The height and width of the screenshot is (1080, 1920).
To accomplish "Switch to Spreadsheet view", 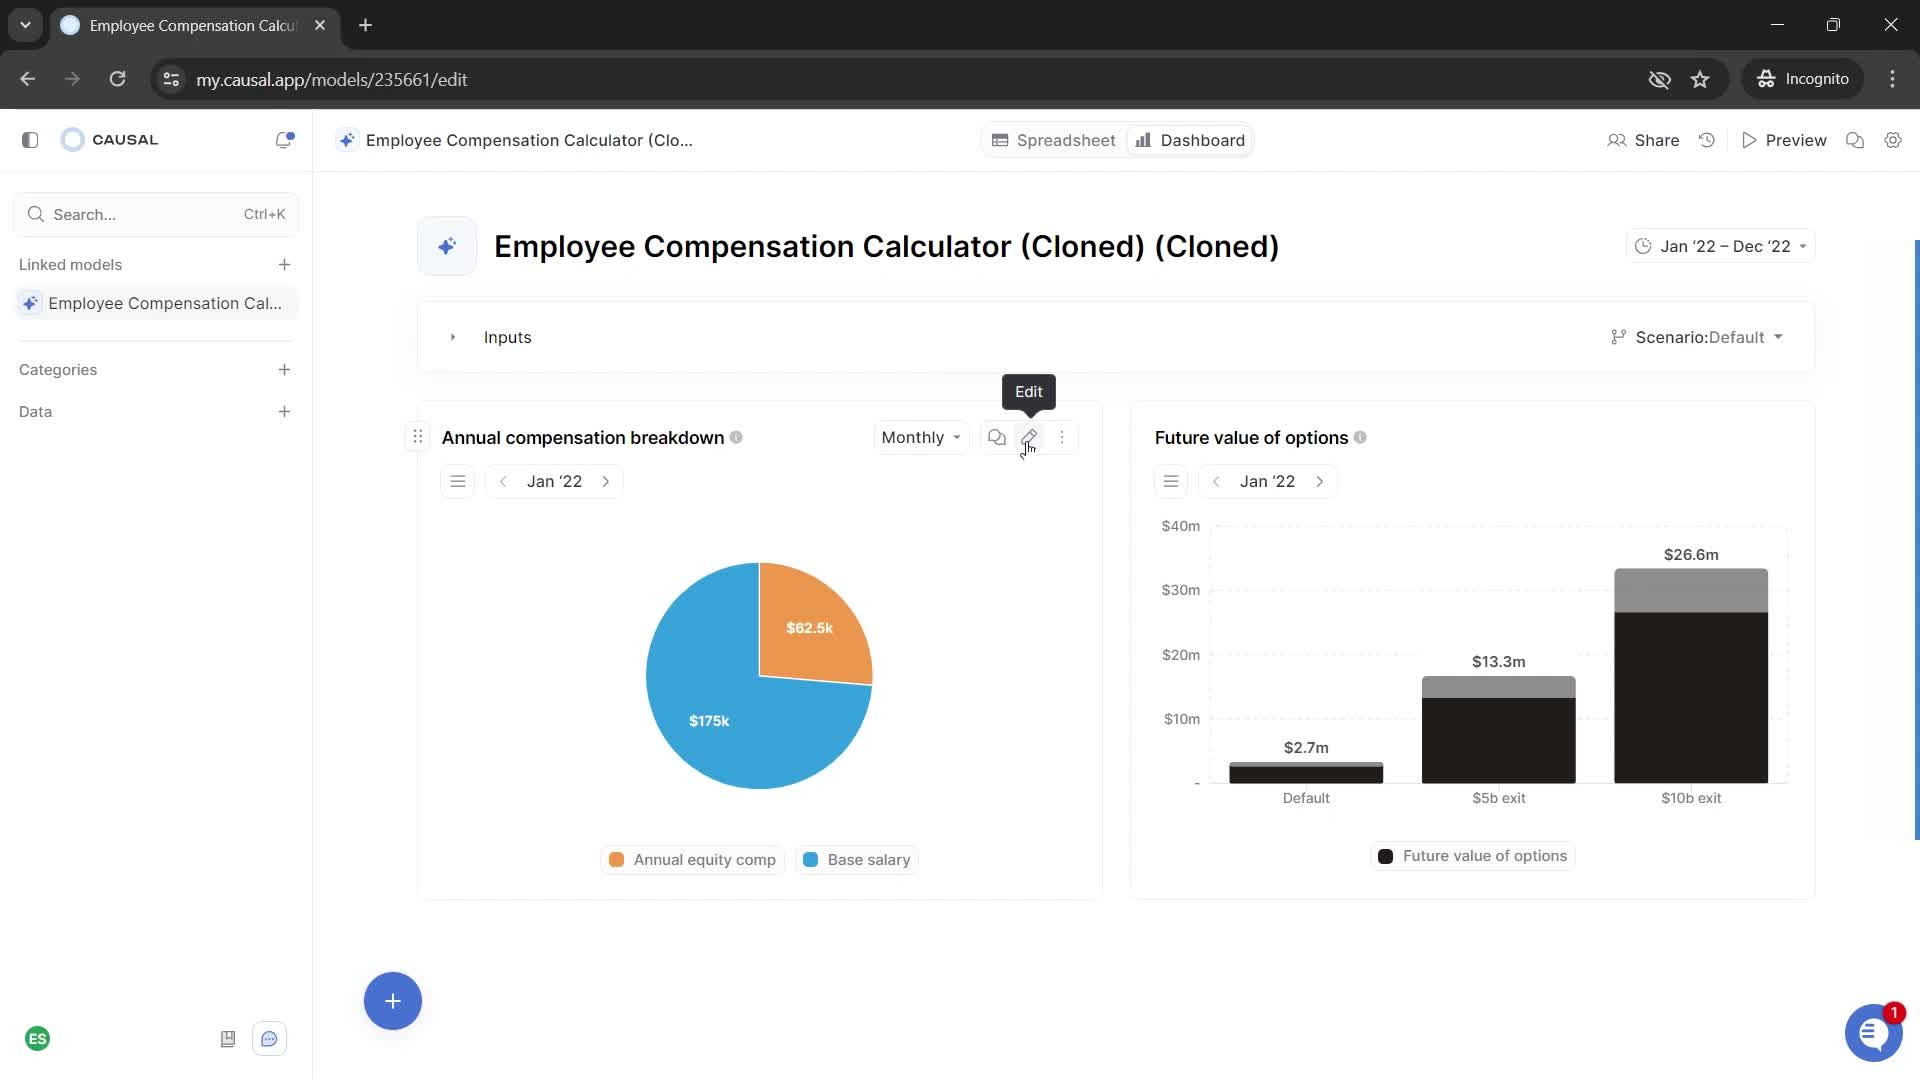I will click(1054, 140).
